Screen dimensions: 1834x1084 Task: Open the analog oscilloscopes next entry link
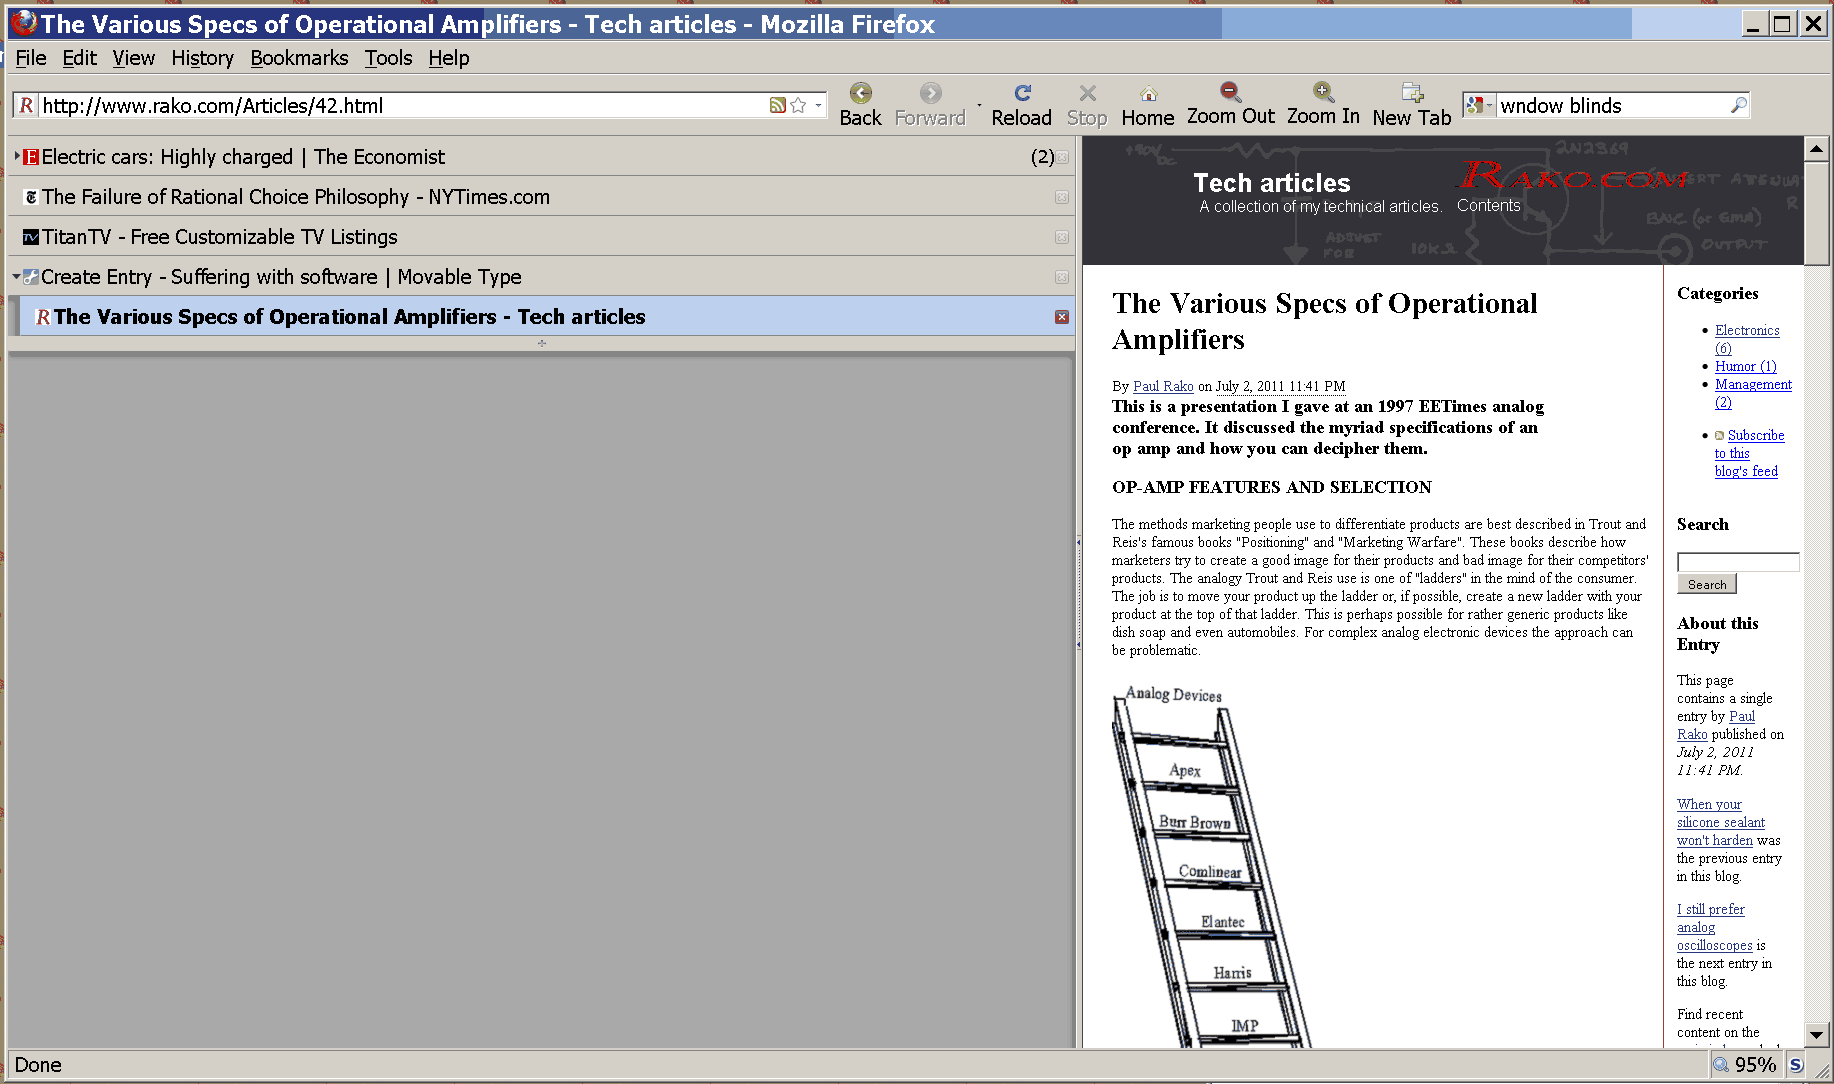(x=1714, y=927)
